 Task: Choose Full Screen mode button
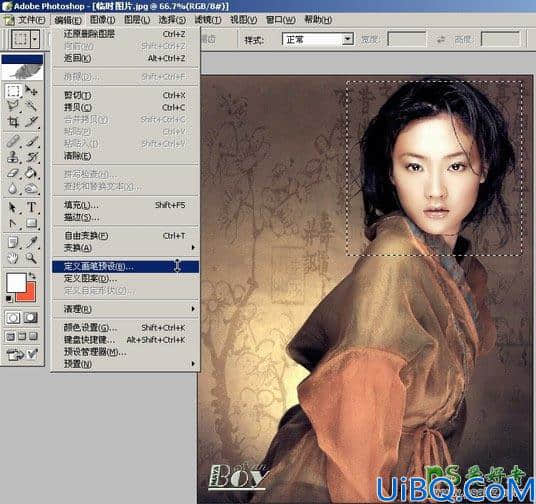coord(34,336)
